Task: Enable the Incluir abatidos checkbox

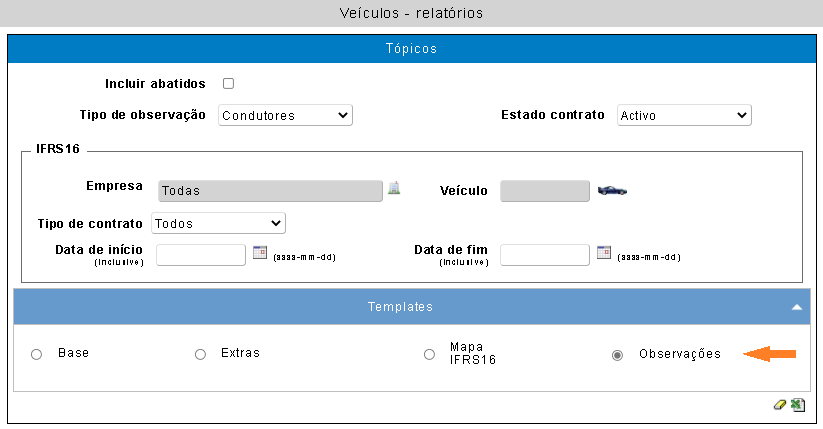Action: pyautogui.click(x=228, y=83)
